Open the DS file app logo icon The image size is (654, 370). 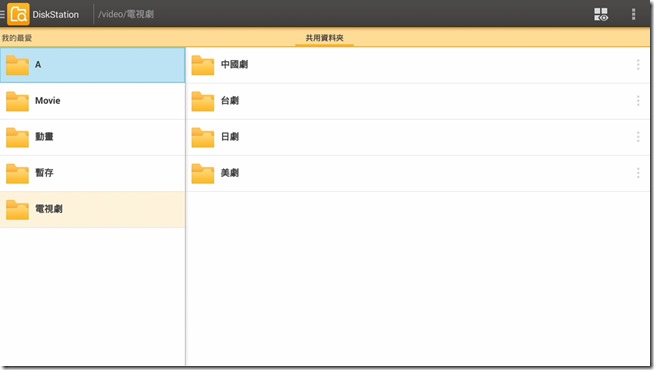pyautogui.click(x=18, y=14)
